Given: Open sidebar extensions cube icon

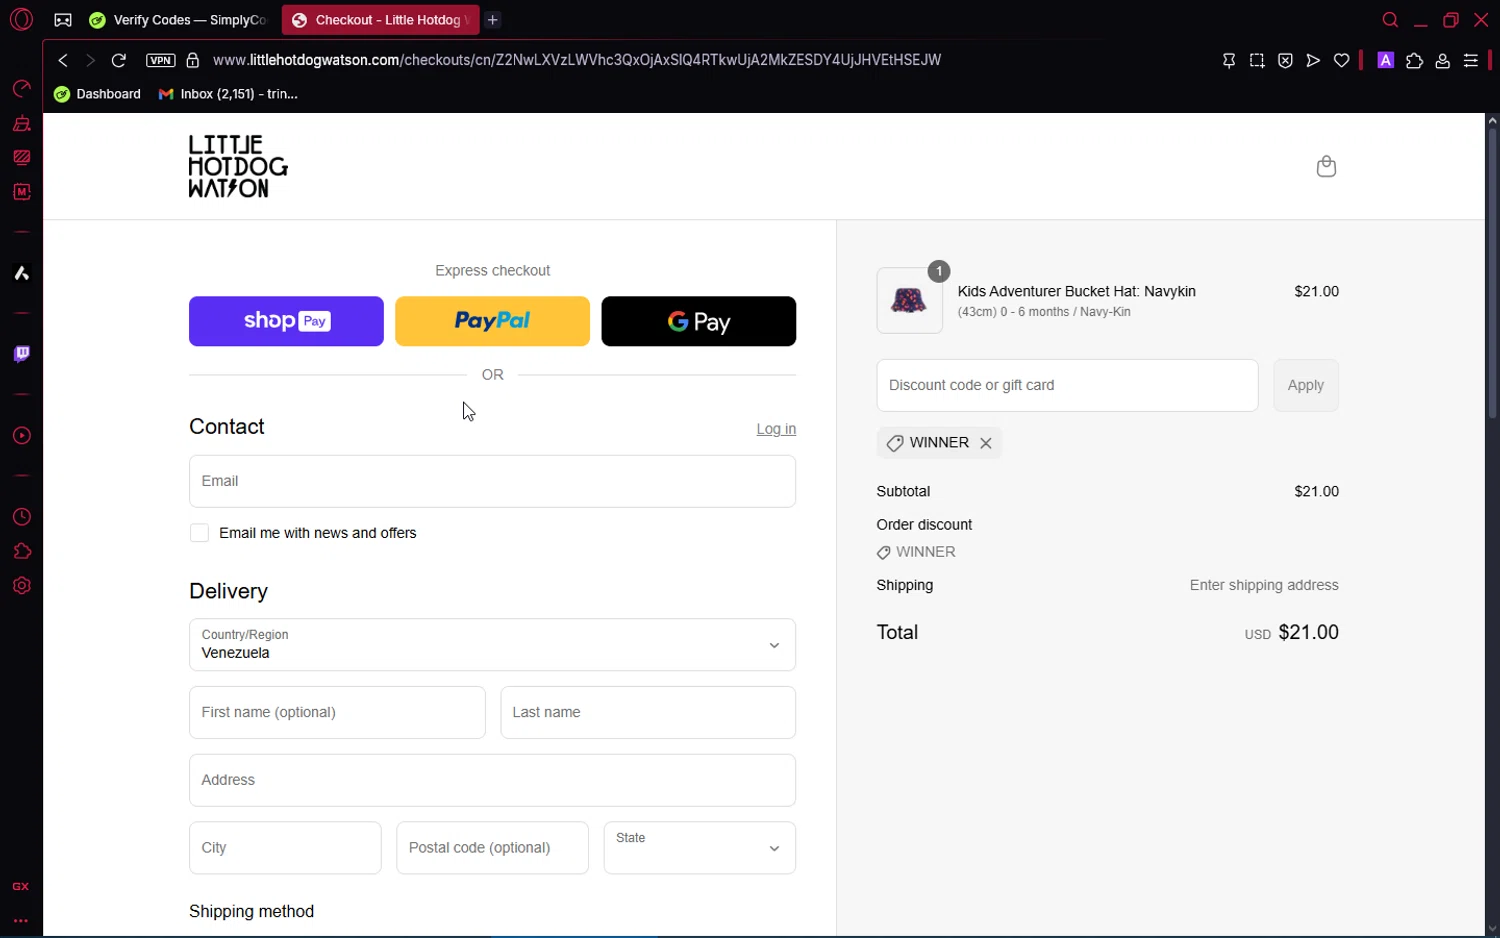Looking at the screenshot, I should [21, 551].
